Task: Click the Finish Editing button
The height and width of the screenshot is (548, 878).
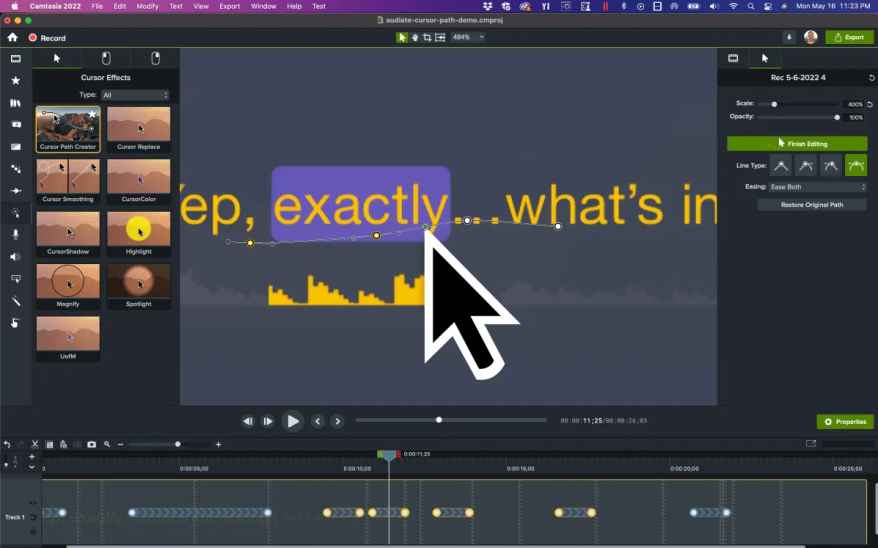Action: [797, 144]
